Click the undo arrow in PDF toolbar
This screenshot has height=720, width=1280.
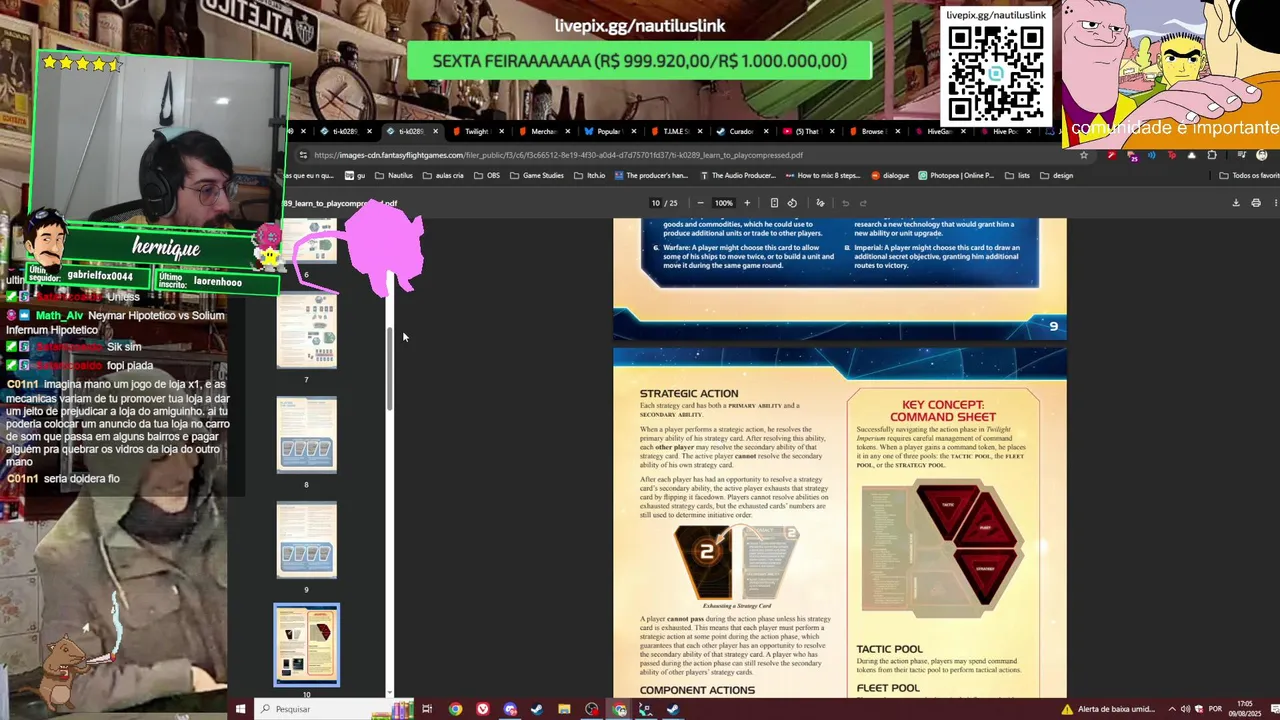coord(845,203)
